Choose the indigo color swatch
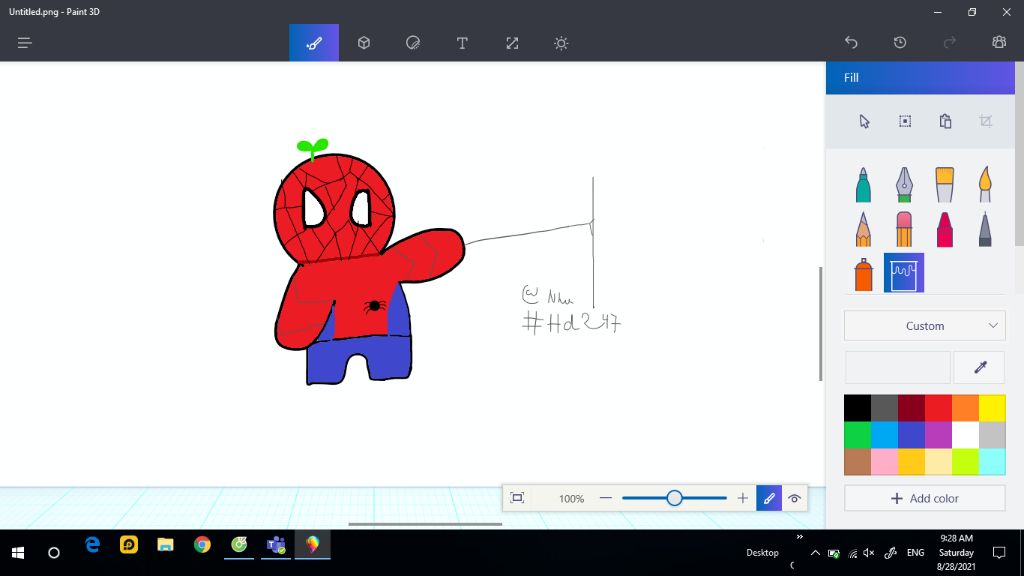This screenshot has height=576, width=1024. click(x=911, y=435)
